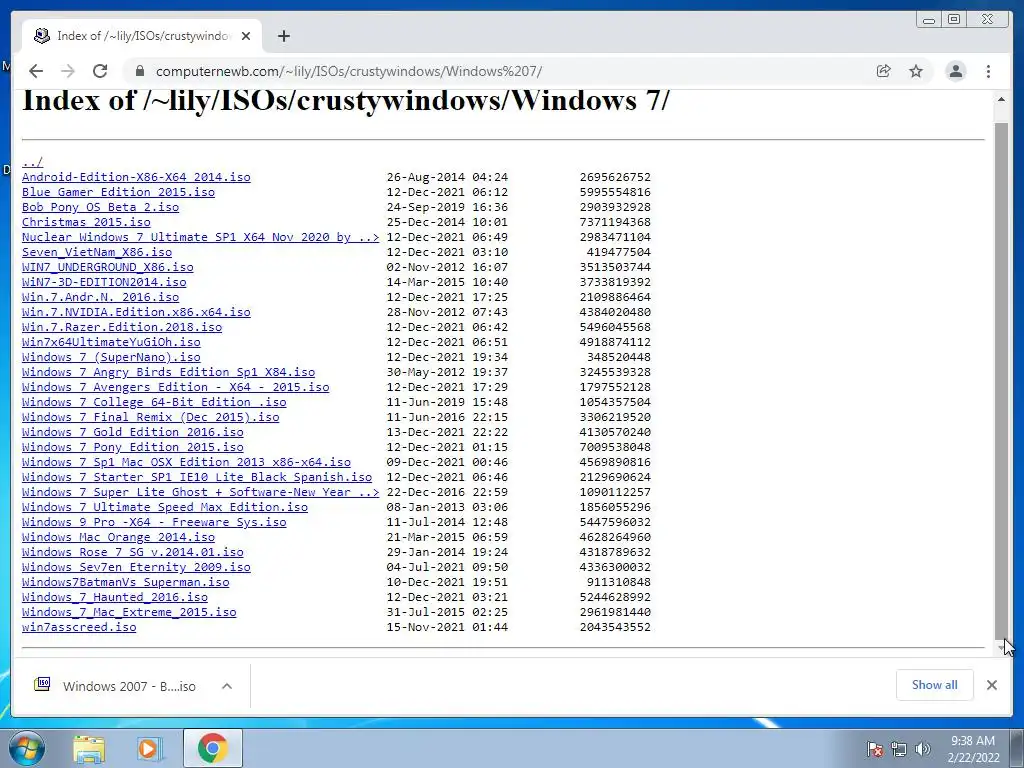Click the address bar URL

349,71
